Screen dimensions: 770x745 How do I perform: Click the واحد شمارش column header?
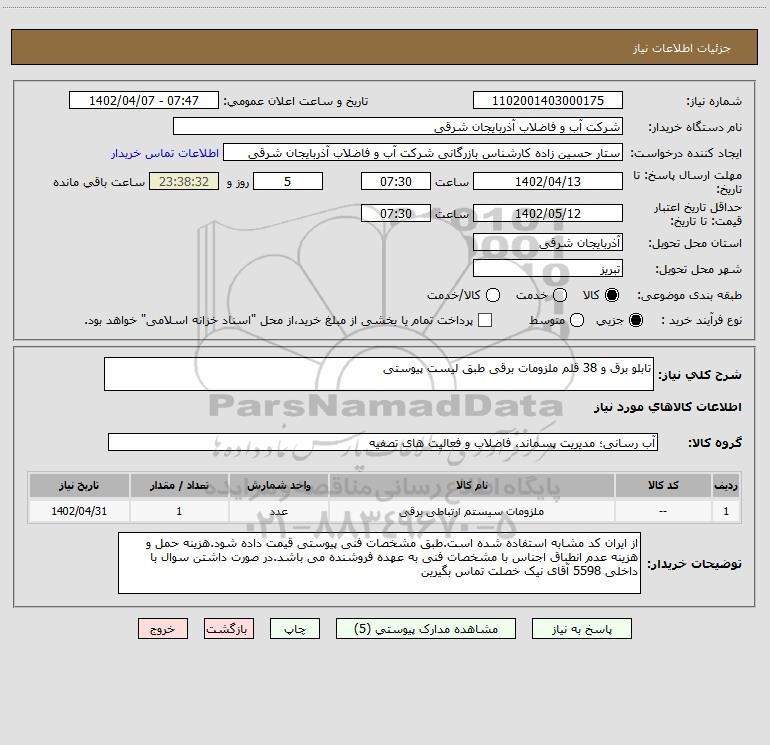pos(278,485)
